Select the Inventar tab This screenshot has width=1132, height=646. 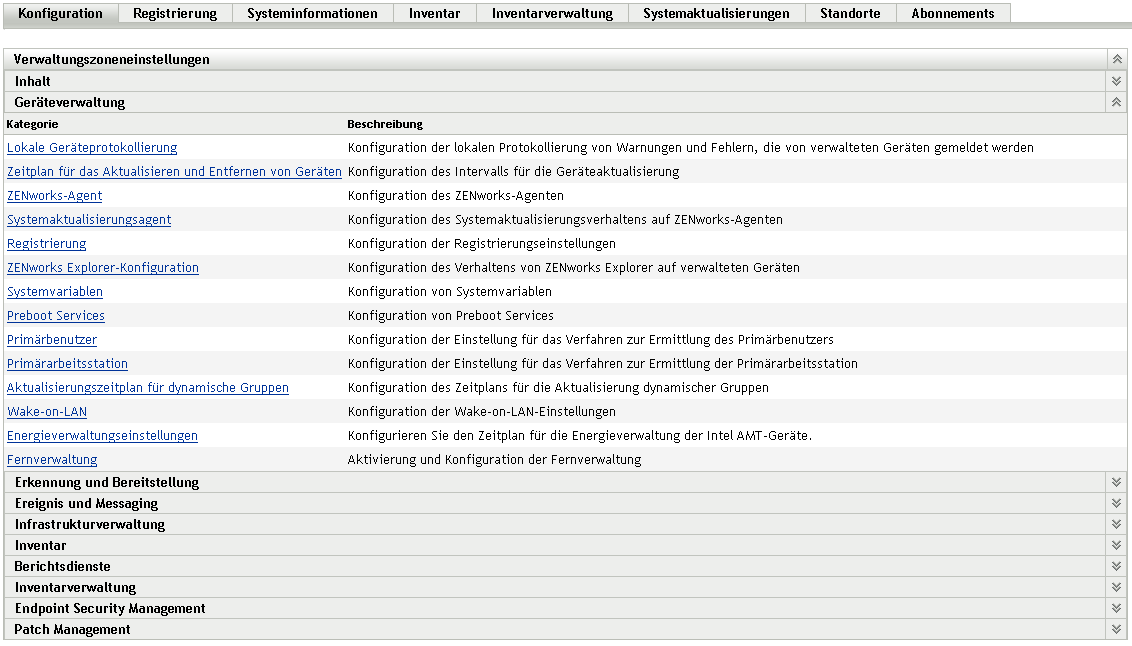pyautogui.click(x=435, y=14)
